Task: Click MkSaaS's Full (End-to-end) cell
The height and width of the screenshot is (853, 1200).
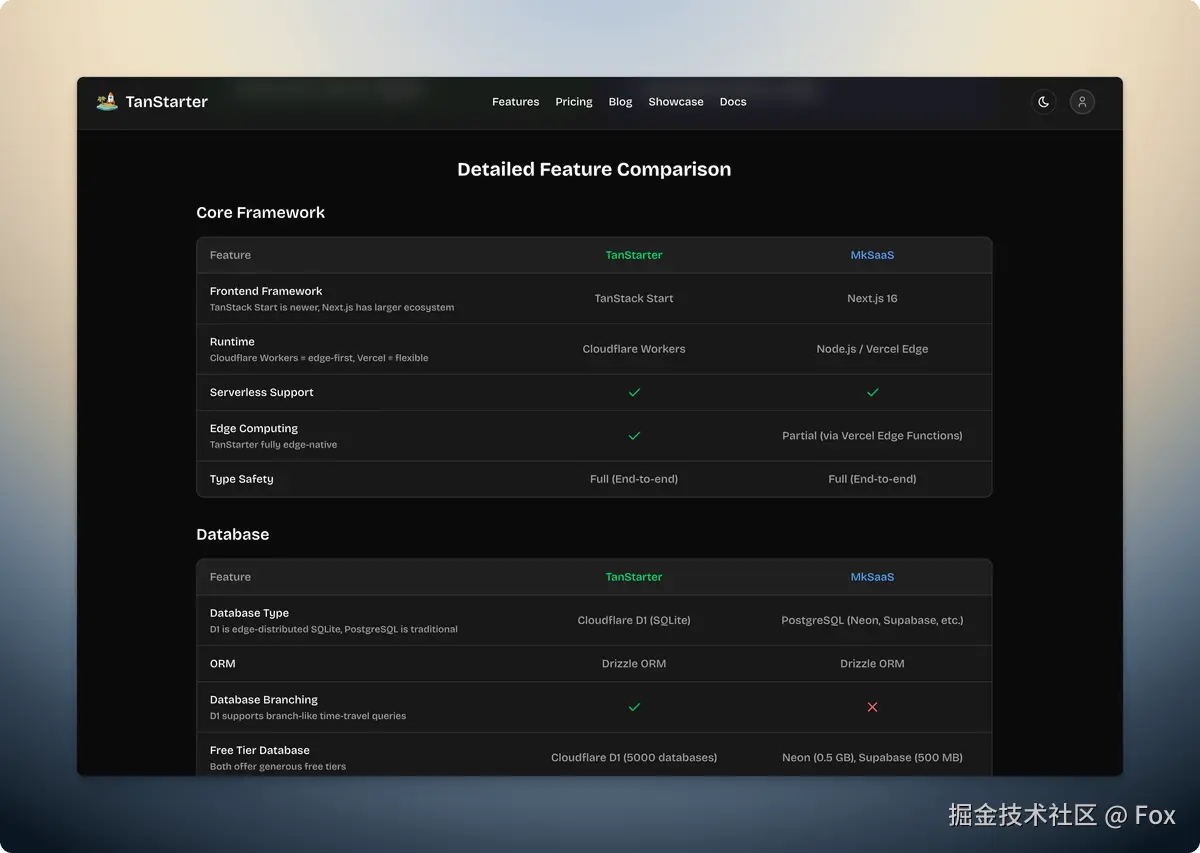Action: (872, 479)
